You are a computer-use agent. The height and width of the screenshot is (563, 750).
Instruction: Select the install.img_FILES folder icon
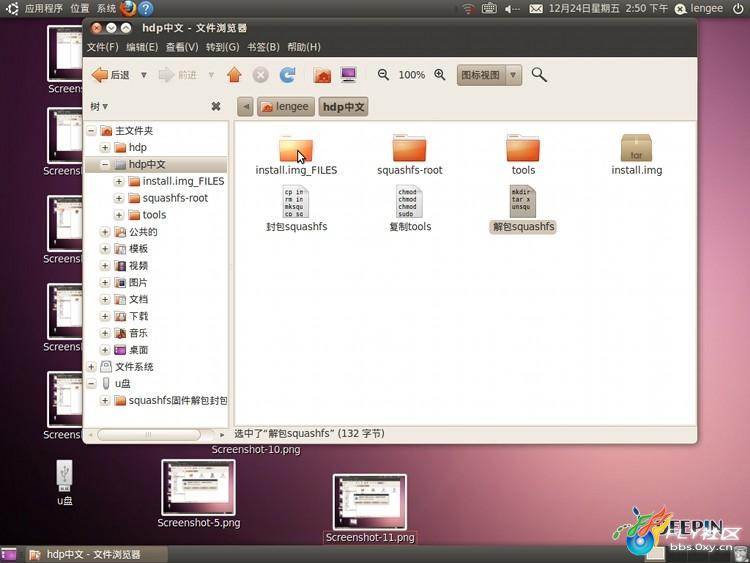296,148
